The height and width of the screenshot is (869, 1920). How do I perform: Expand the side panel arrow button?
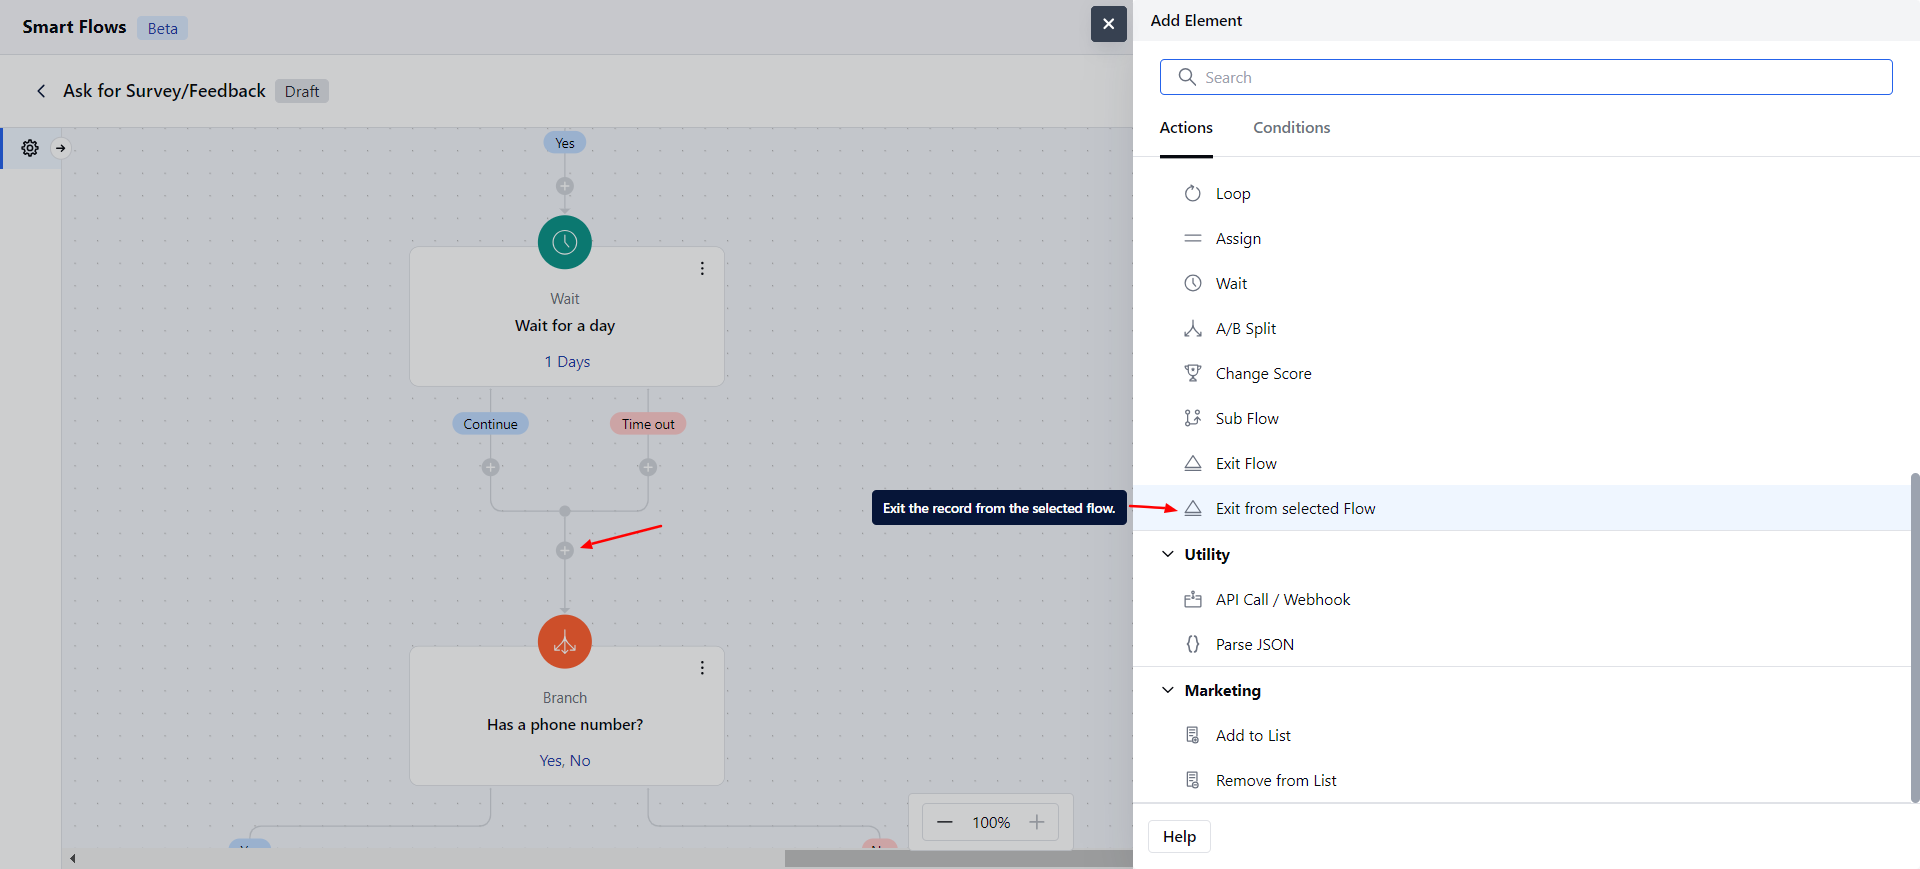tap(61, 148)
